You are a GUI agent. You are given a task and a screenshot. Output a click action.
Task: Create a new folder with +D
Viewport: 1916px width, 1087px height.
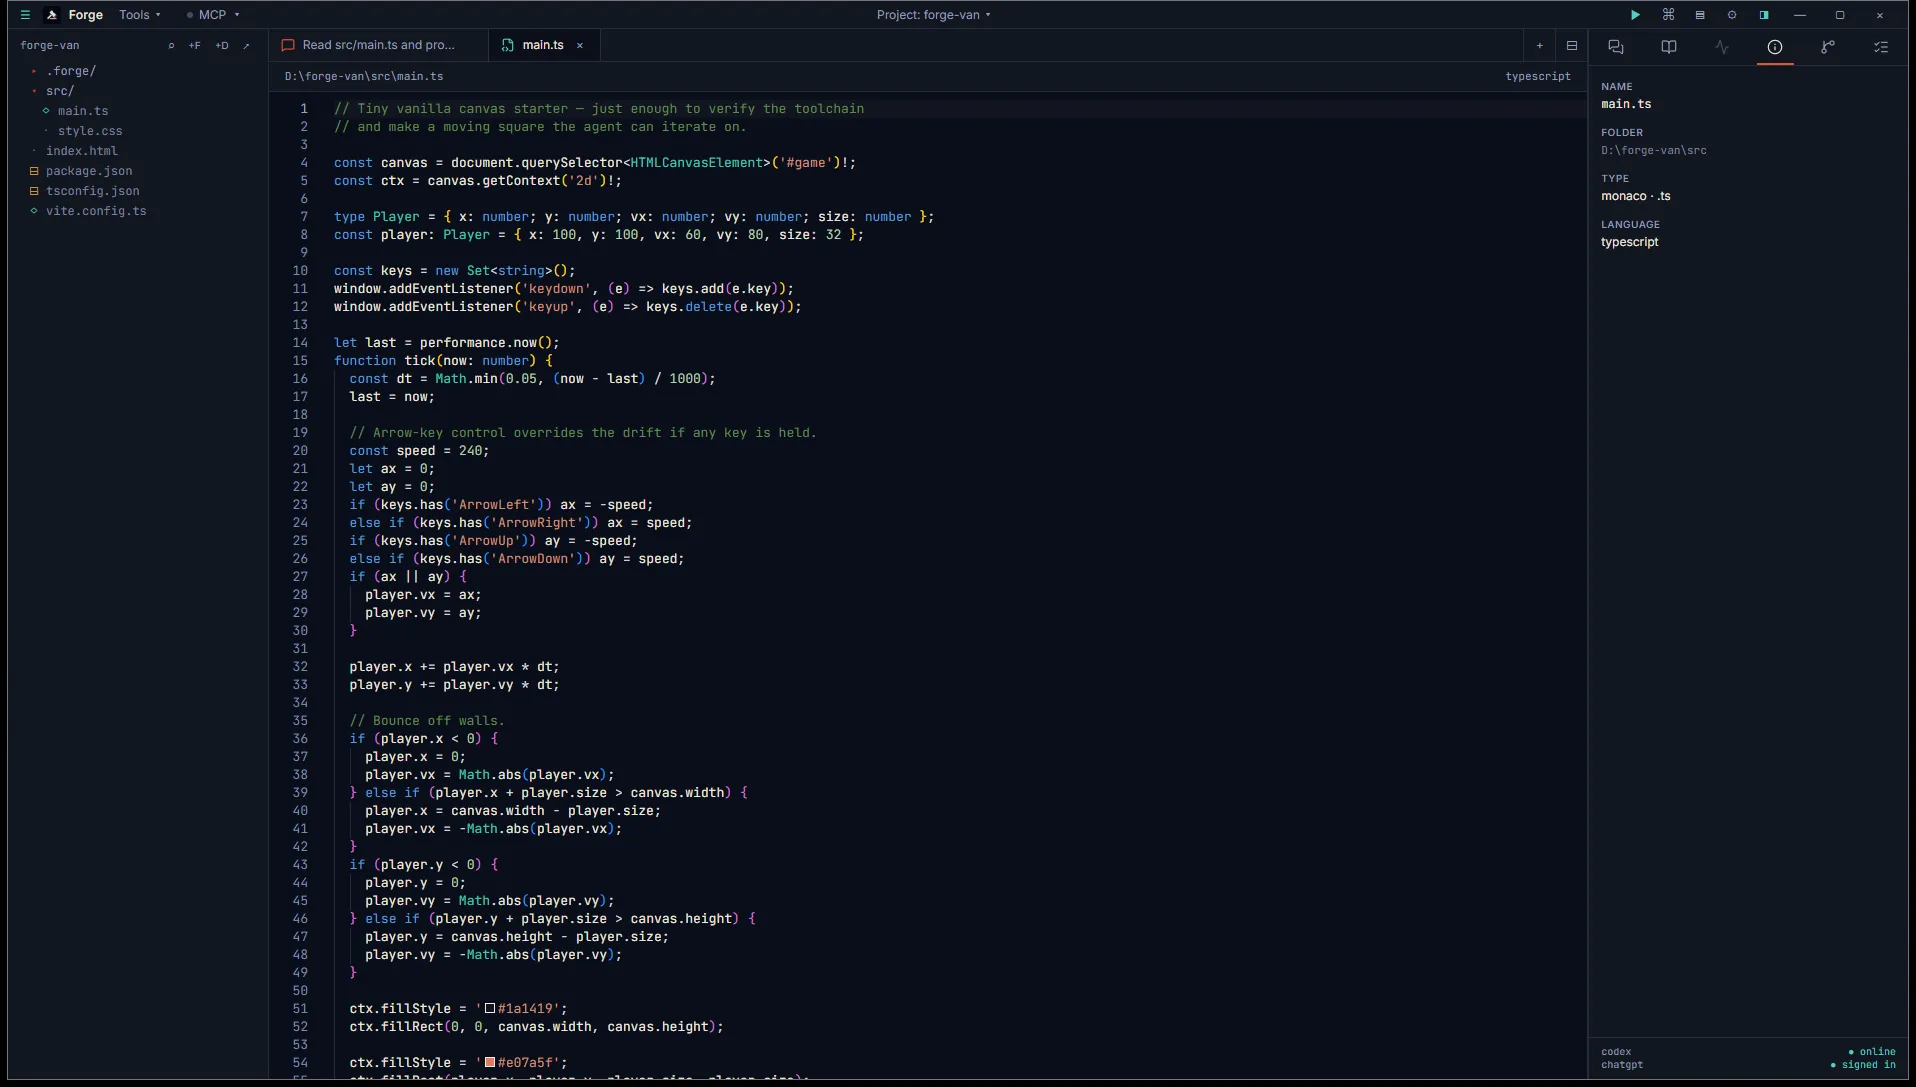click(x=222, y=45)
